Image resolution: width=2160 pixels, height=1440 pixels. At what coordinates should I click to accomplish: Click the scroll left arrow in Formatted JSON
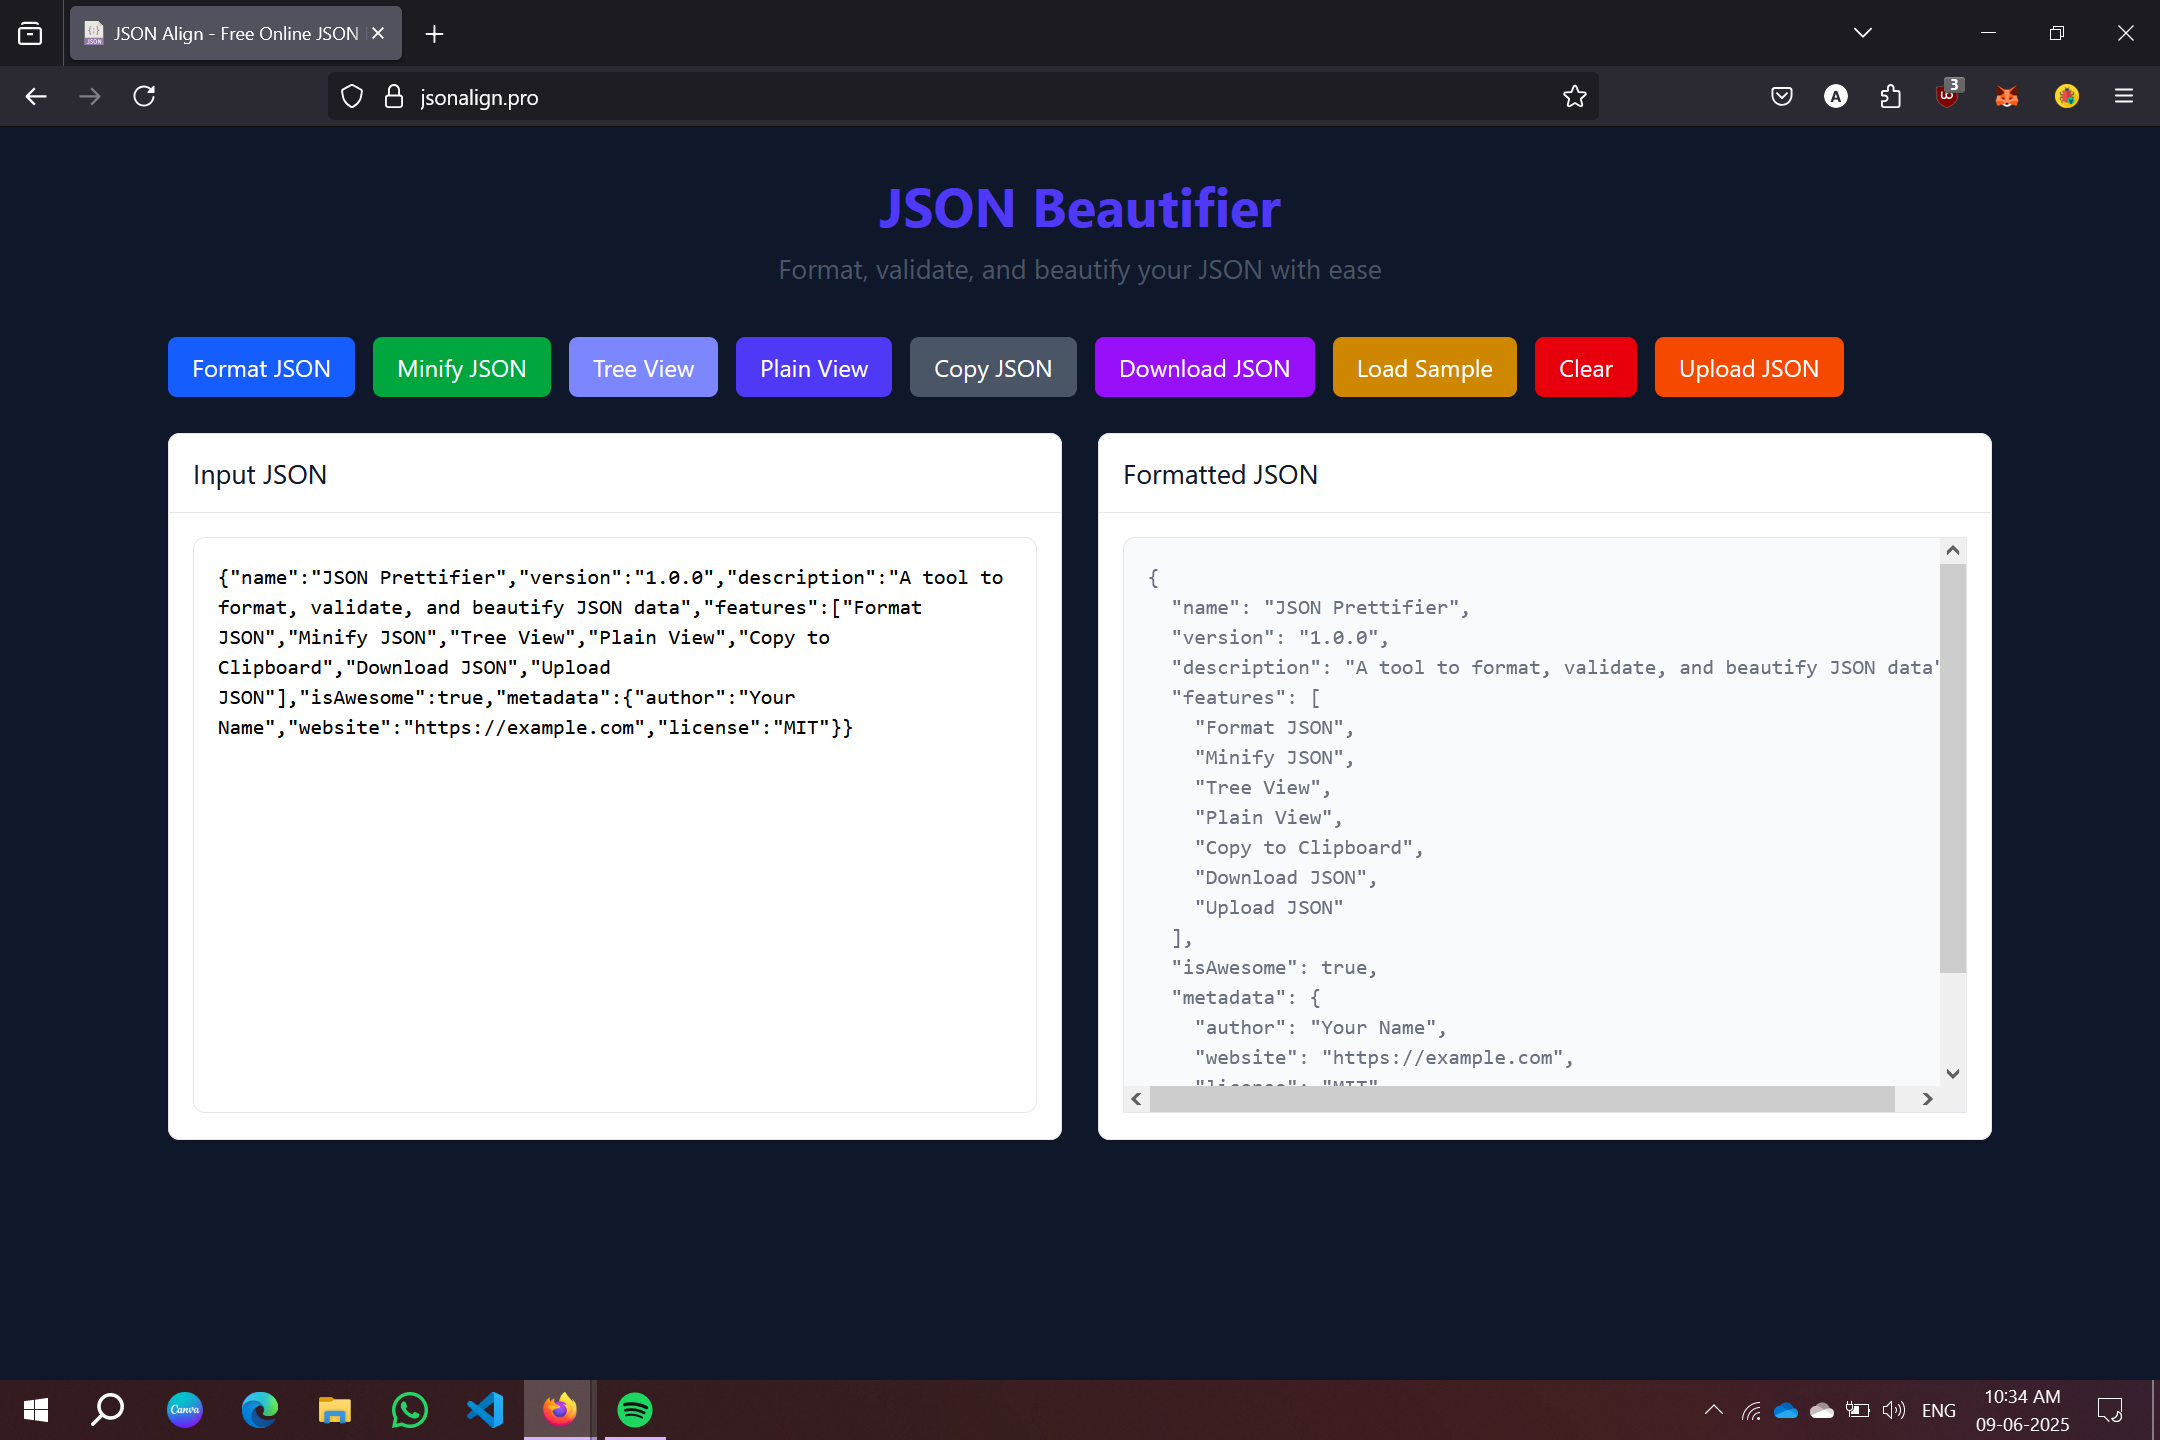pos(1136,1099)
